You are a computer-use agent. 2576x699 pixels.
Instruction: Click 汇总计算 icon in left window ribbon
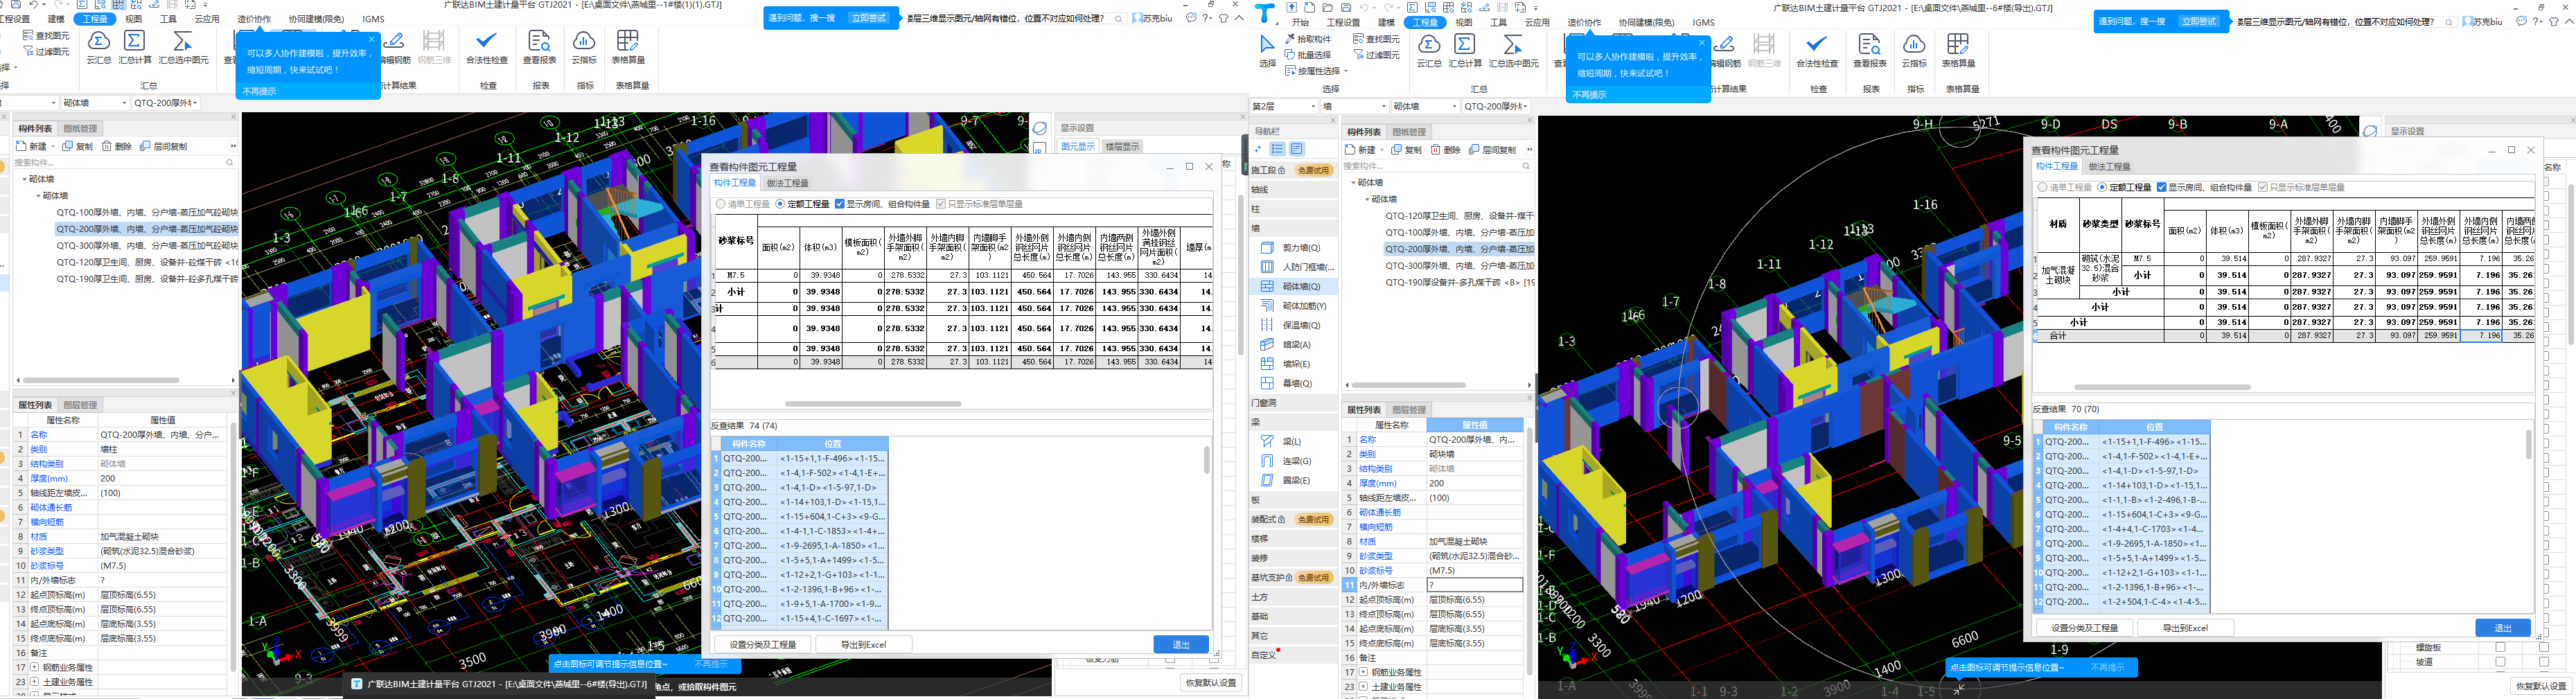(x=135, y=47)
